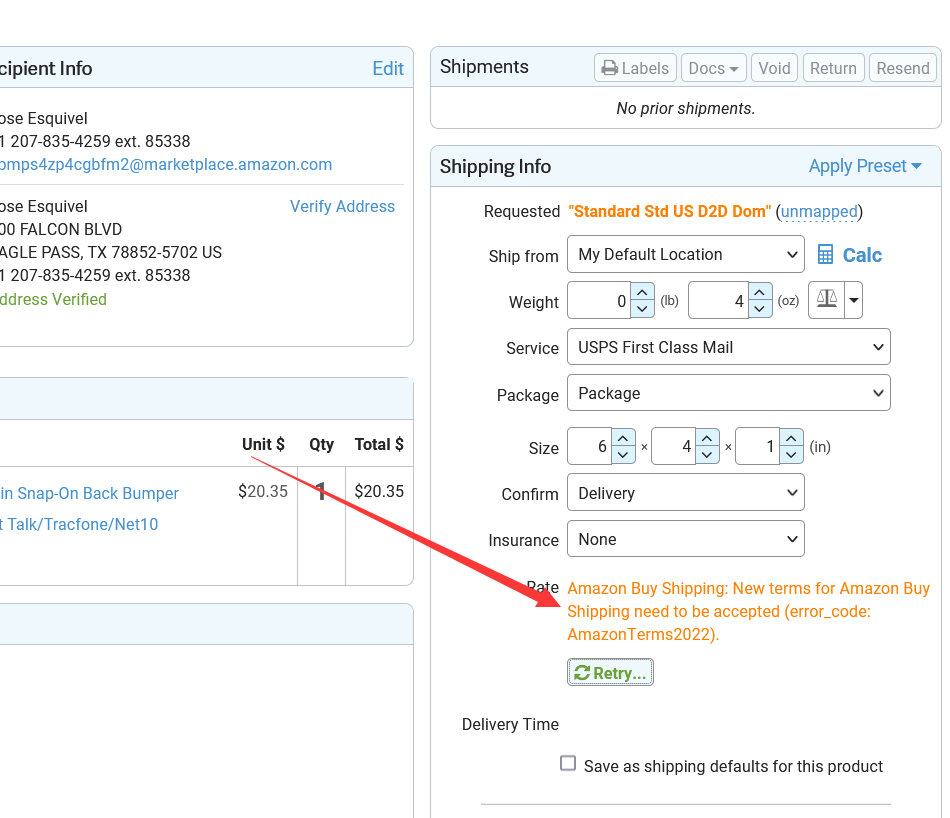Increase the pounds weight value
This screenshot has height=818, width=950.
(x=643, y=292)
